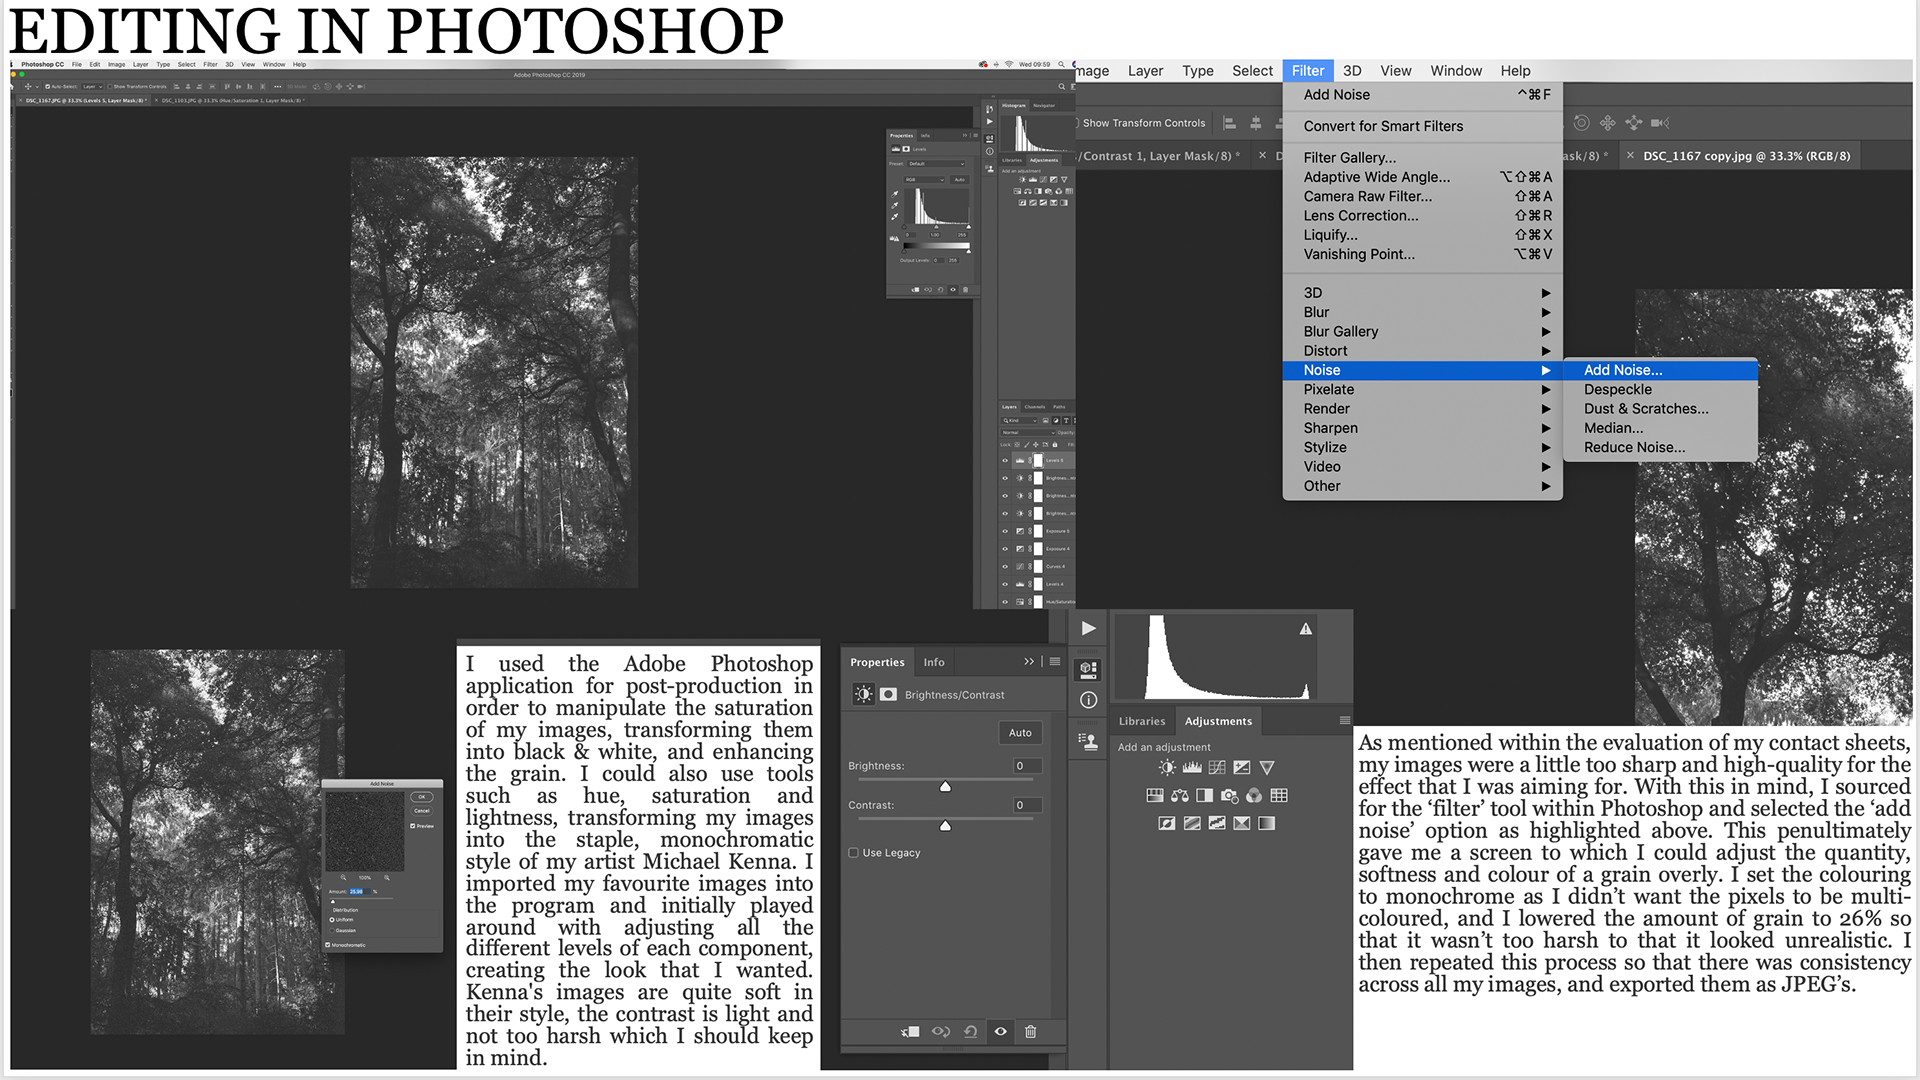Viewport: 1920px width, 1080px height.
Task: Hide the Curves 4 layer
Action: 1005,566
